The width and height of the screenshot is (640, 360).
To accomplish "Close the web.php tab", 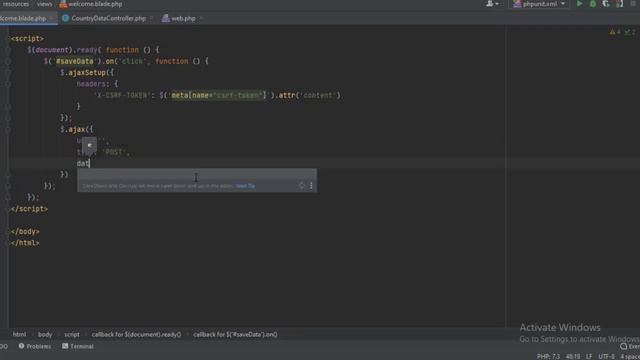I will click(201, 18).
